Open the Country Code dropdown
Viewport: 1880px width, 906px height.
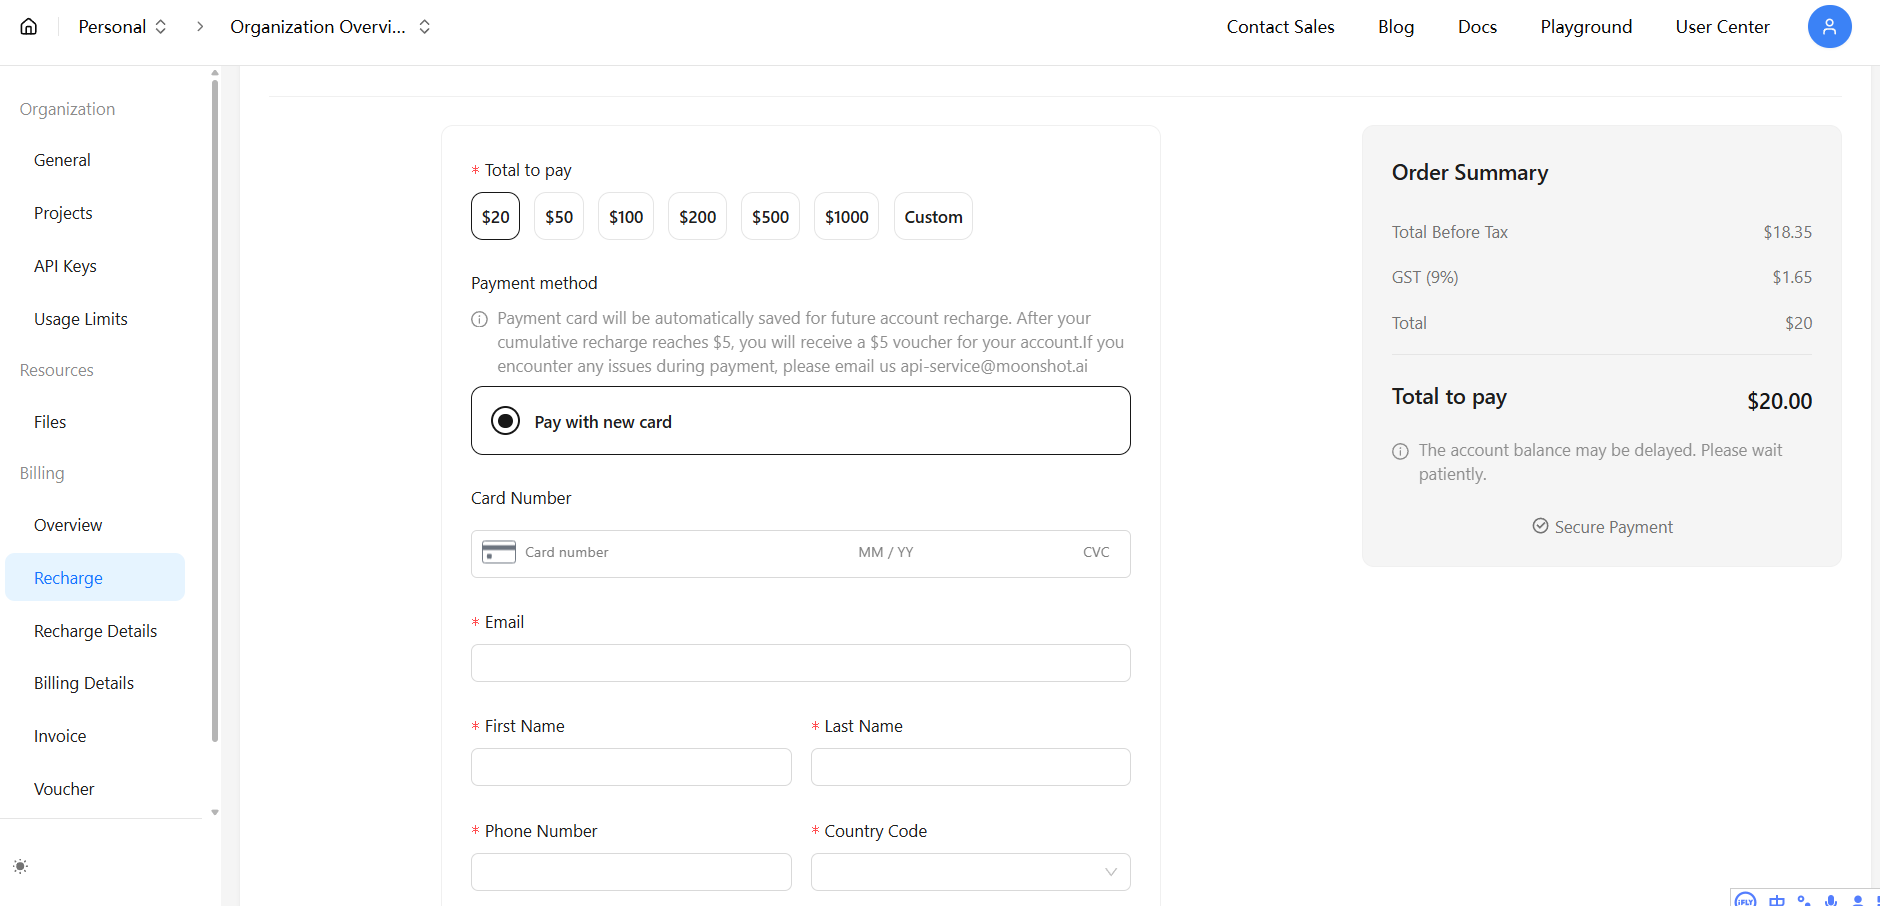970,872
